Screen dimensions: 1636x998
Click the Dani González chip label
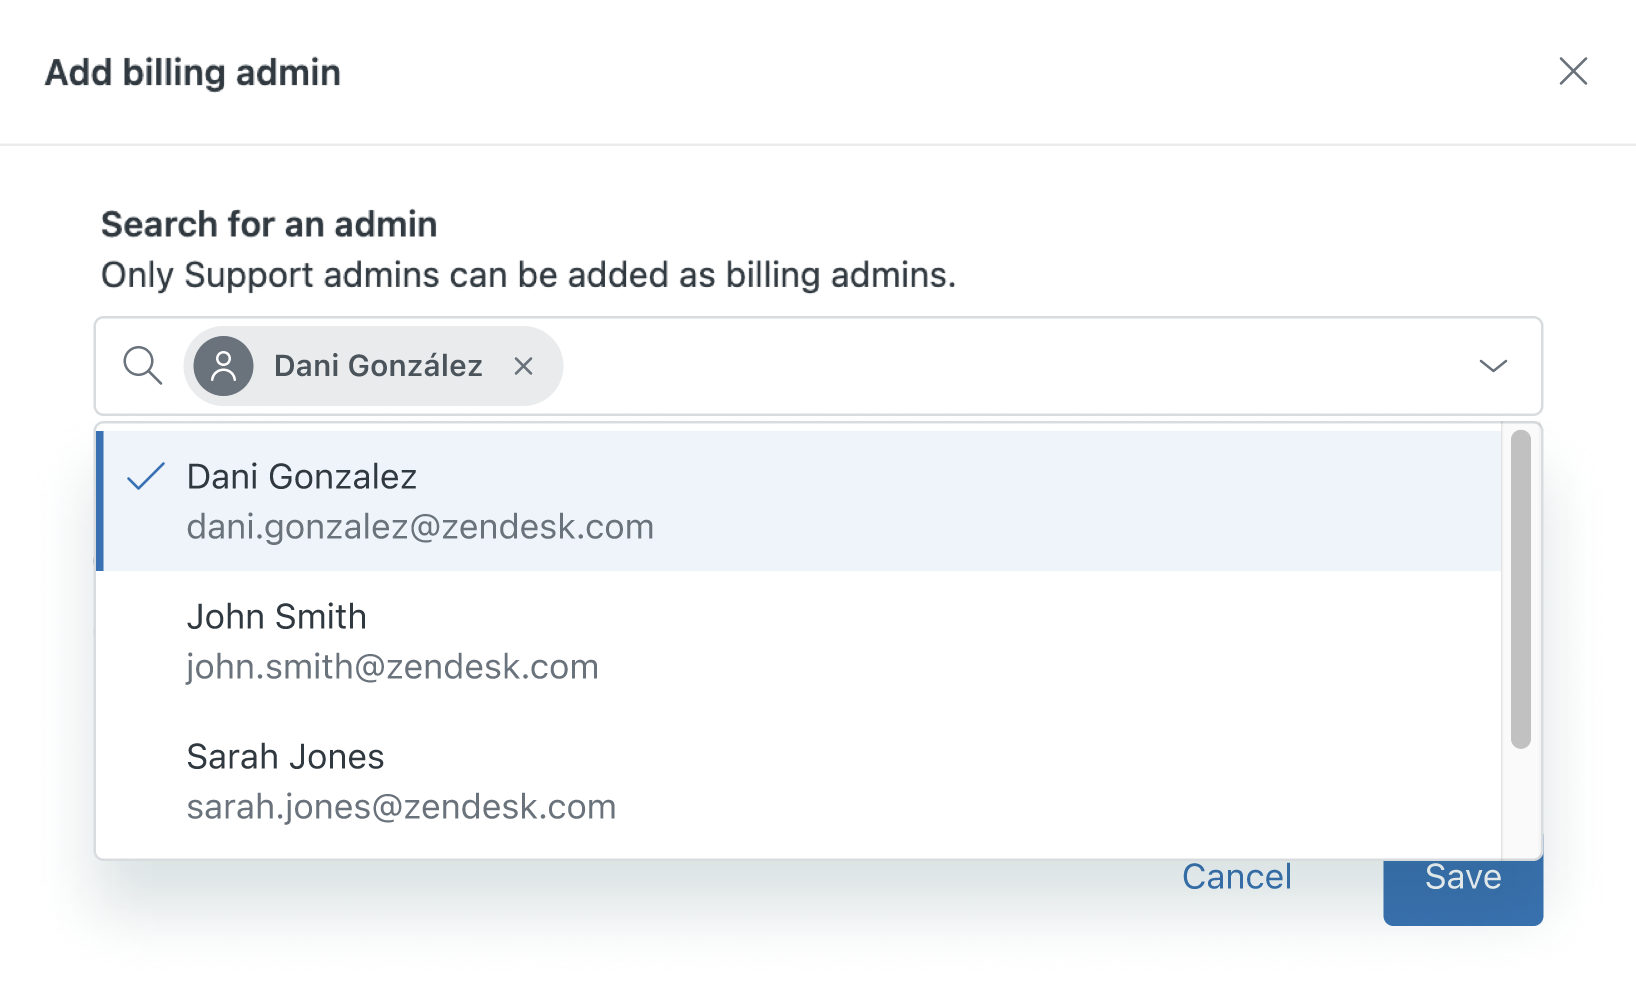[378, 366]
